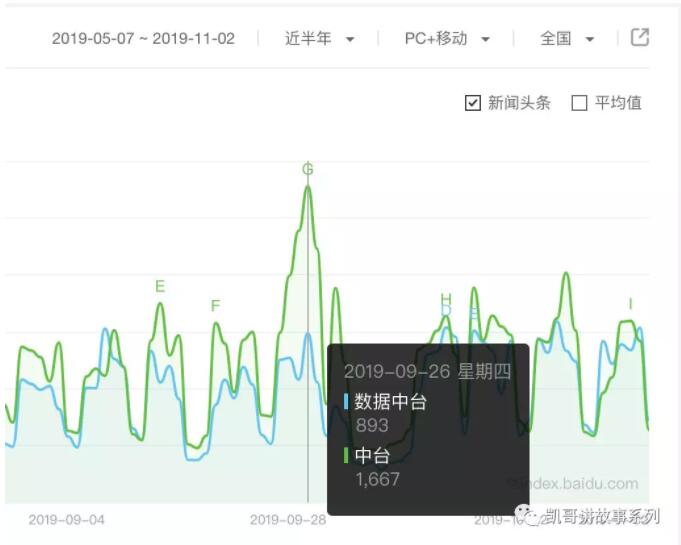
Task: Click the blue 数据中台 color bar in tooltip
Action: pyautogui.click(x=346, y=401)
